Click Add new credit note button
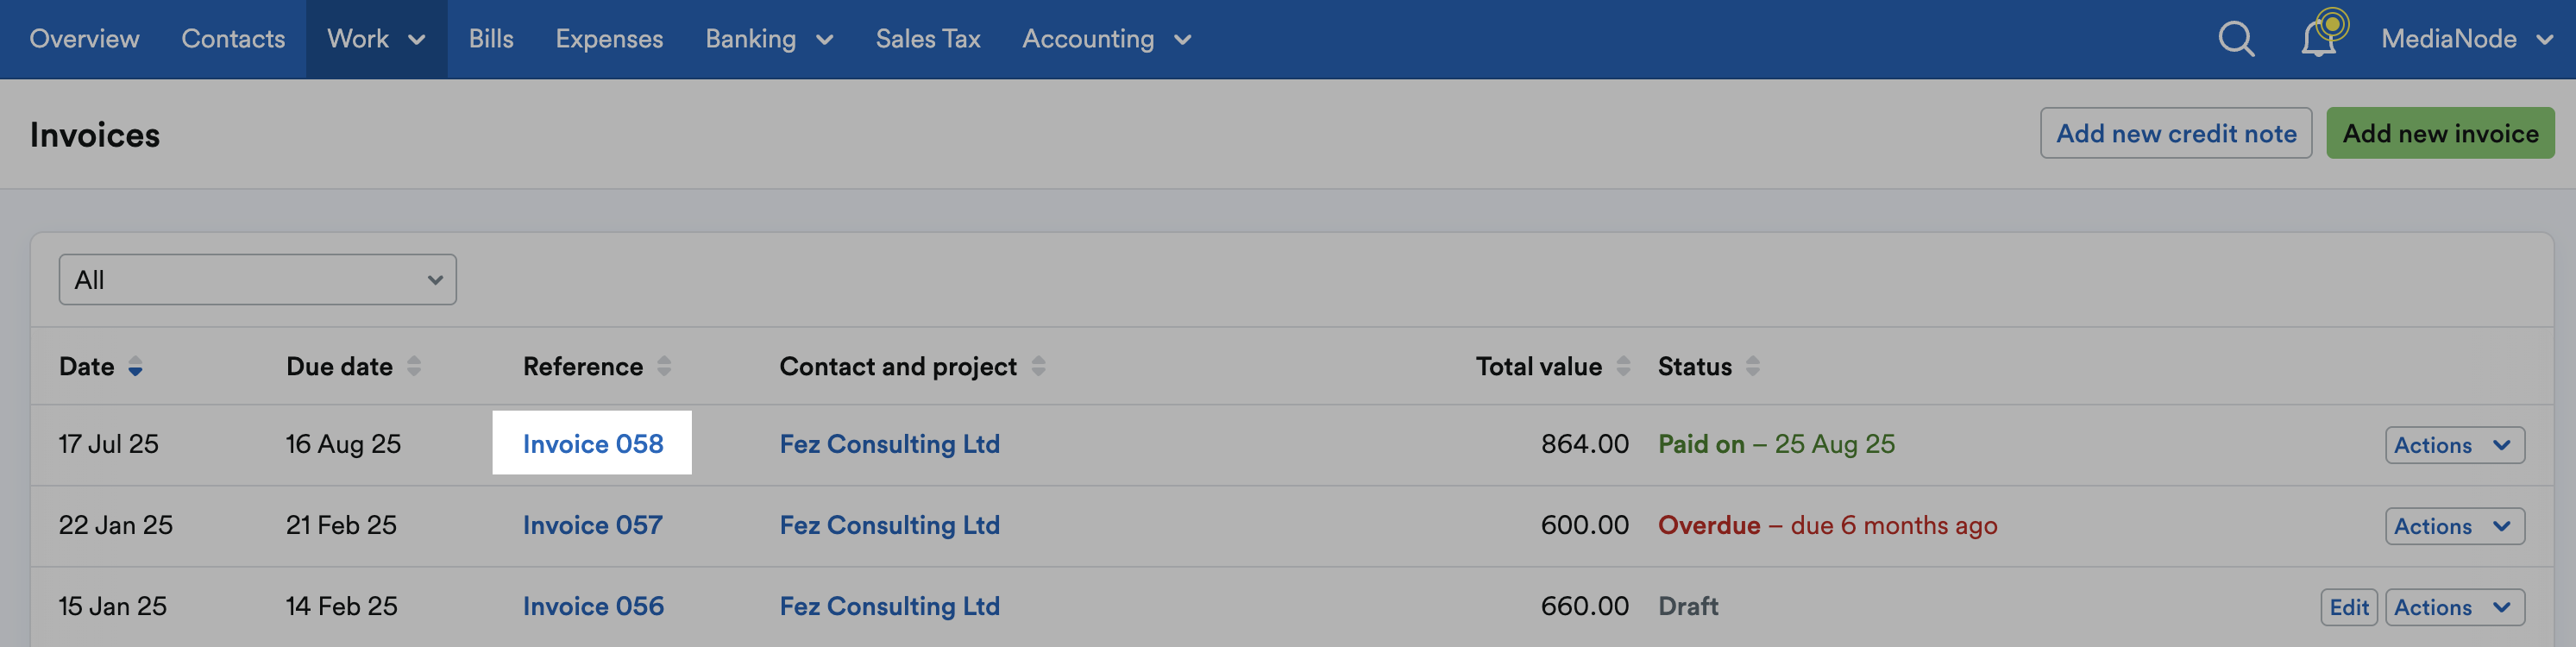This screenshot has width=2576, height=647. click(2175, 133)
